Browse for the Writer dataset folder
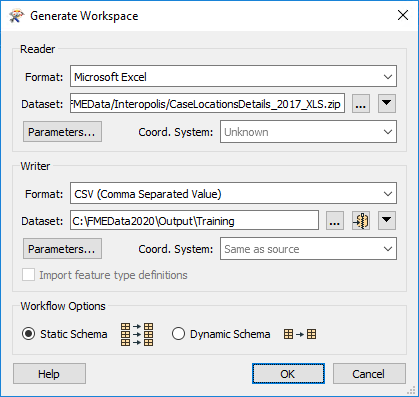419x397 pixels. (334, 221)
